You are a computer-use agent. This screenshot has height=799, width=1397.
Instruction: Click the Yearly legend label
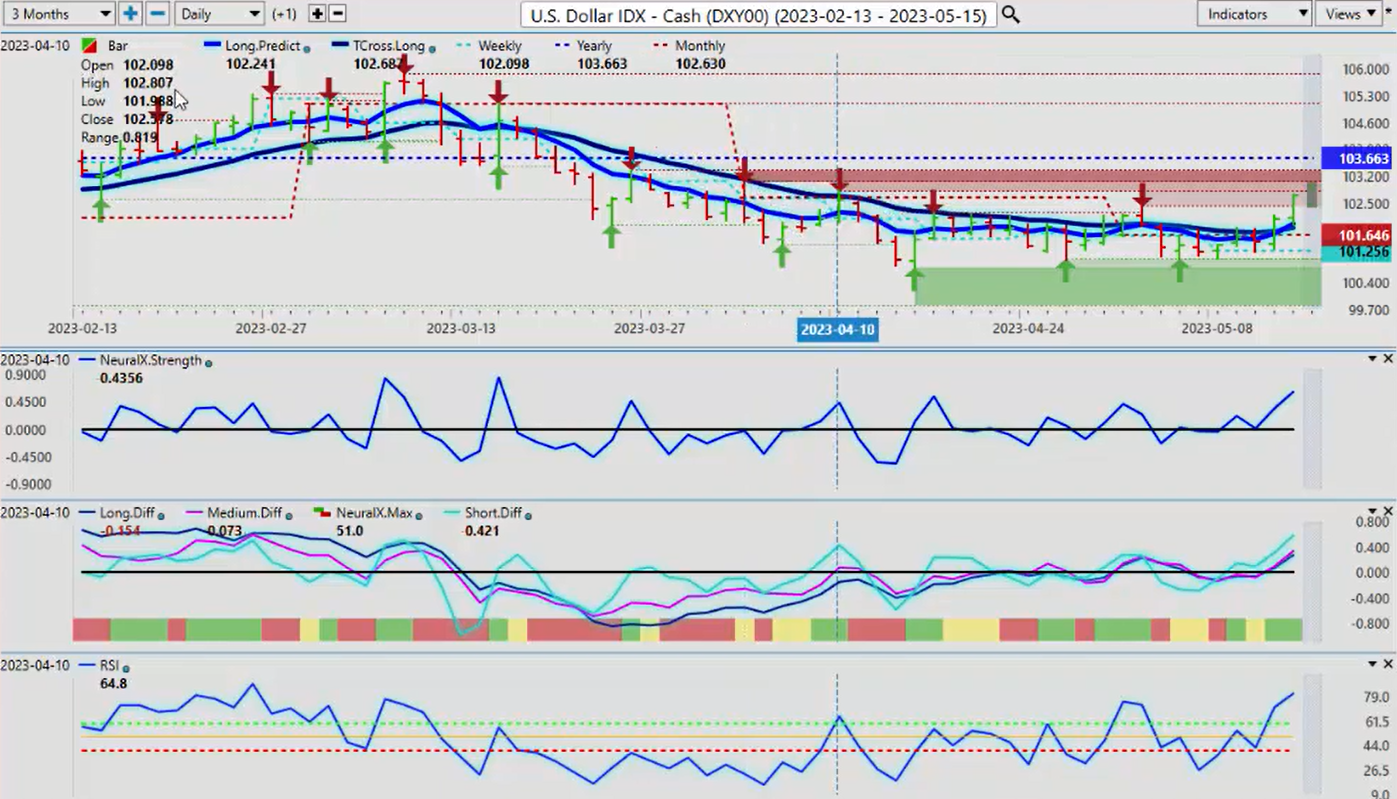point(595,46)
